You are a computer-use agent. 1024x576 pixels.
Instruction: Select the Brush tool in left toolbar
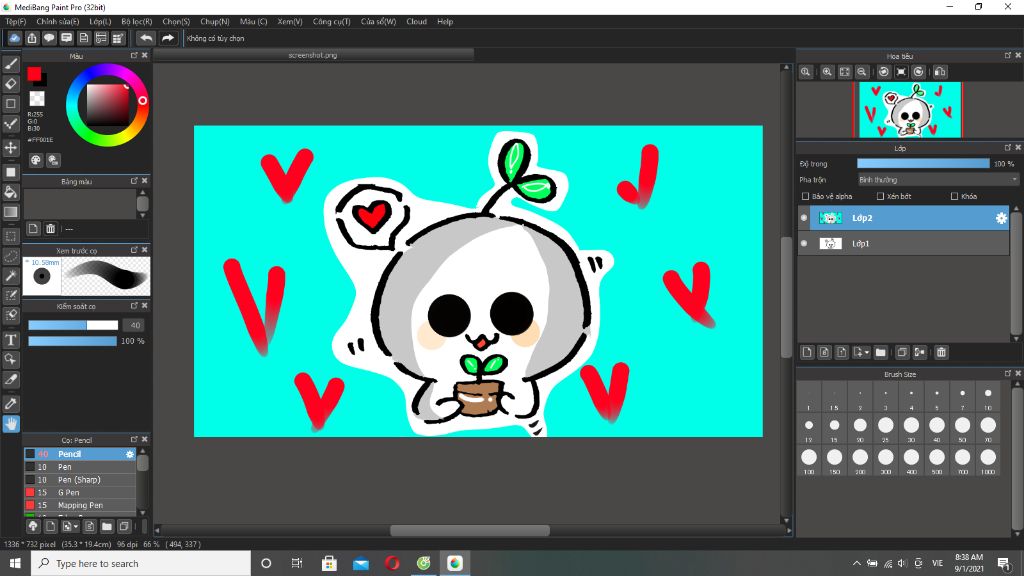(11, 63)
